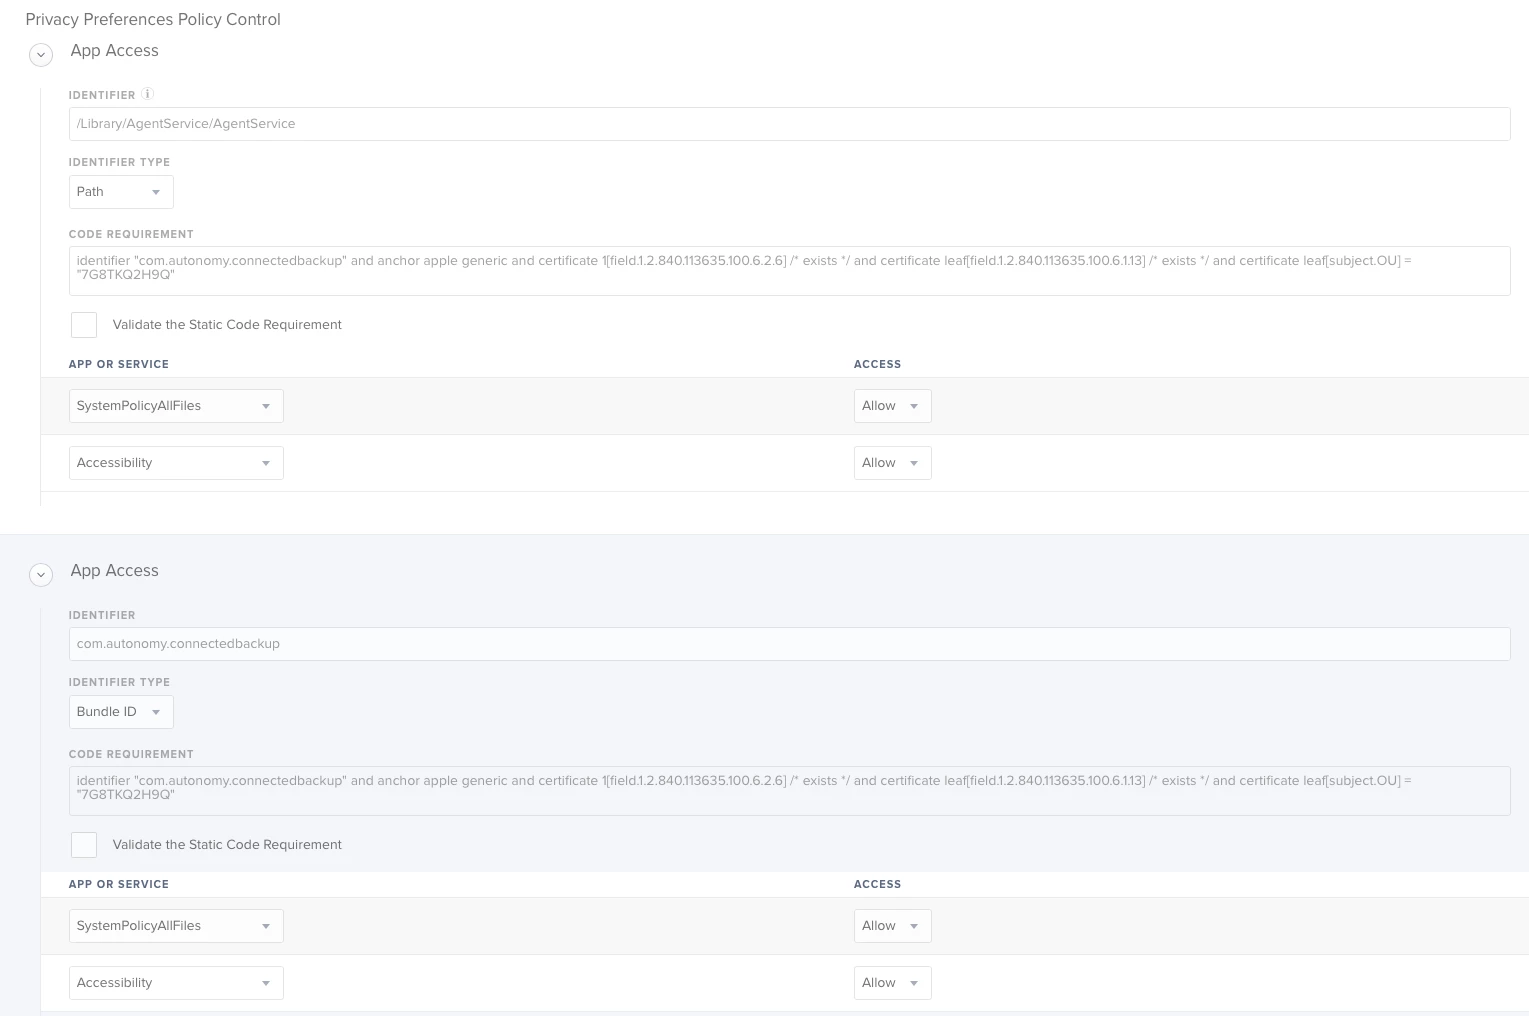Open the Bundle ID identifier type dropdown

coord(121,712)
